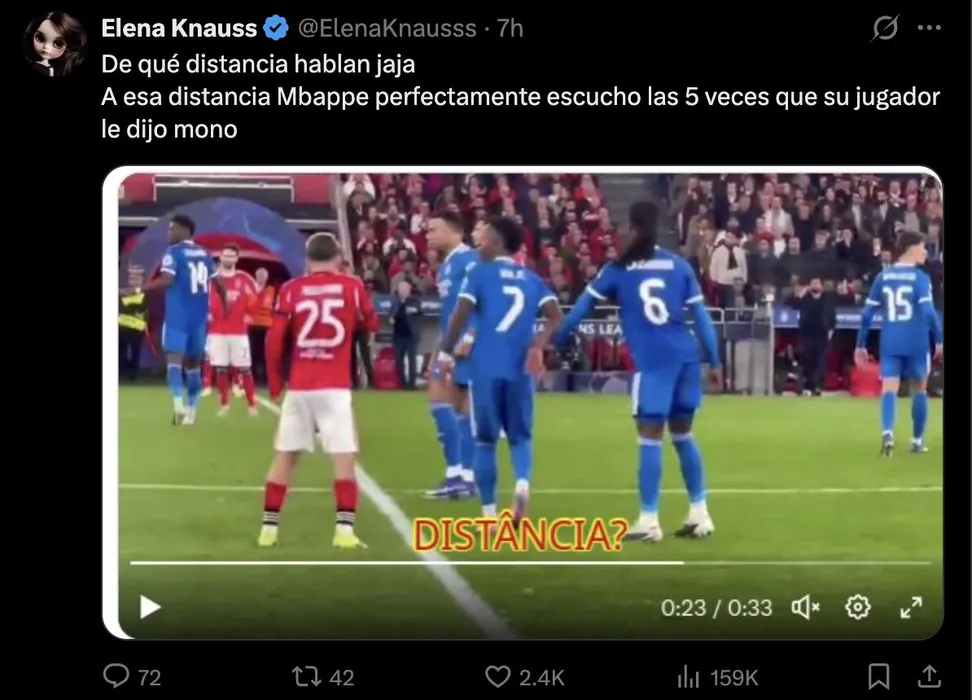Play the video
Viewport: 972px width, 700px height.
tap(149, 607)
